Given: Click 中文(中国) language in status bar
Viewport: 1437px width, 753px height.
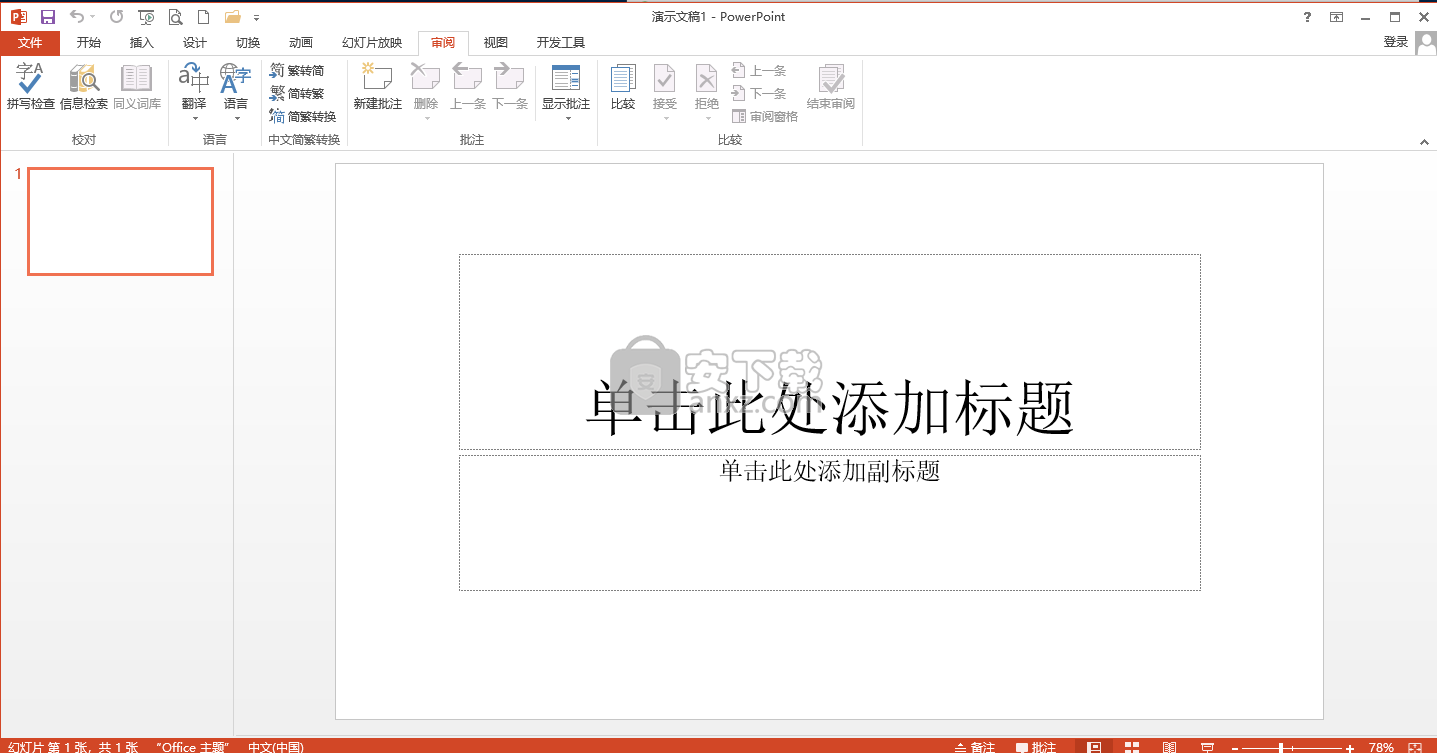Looking at the screenshot, I should click(x=276, y=747).
